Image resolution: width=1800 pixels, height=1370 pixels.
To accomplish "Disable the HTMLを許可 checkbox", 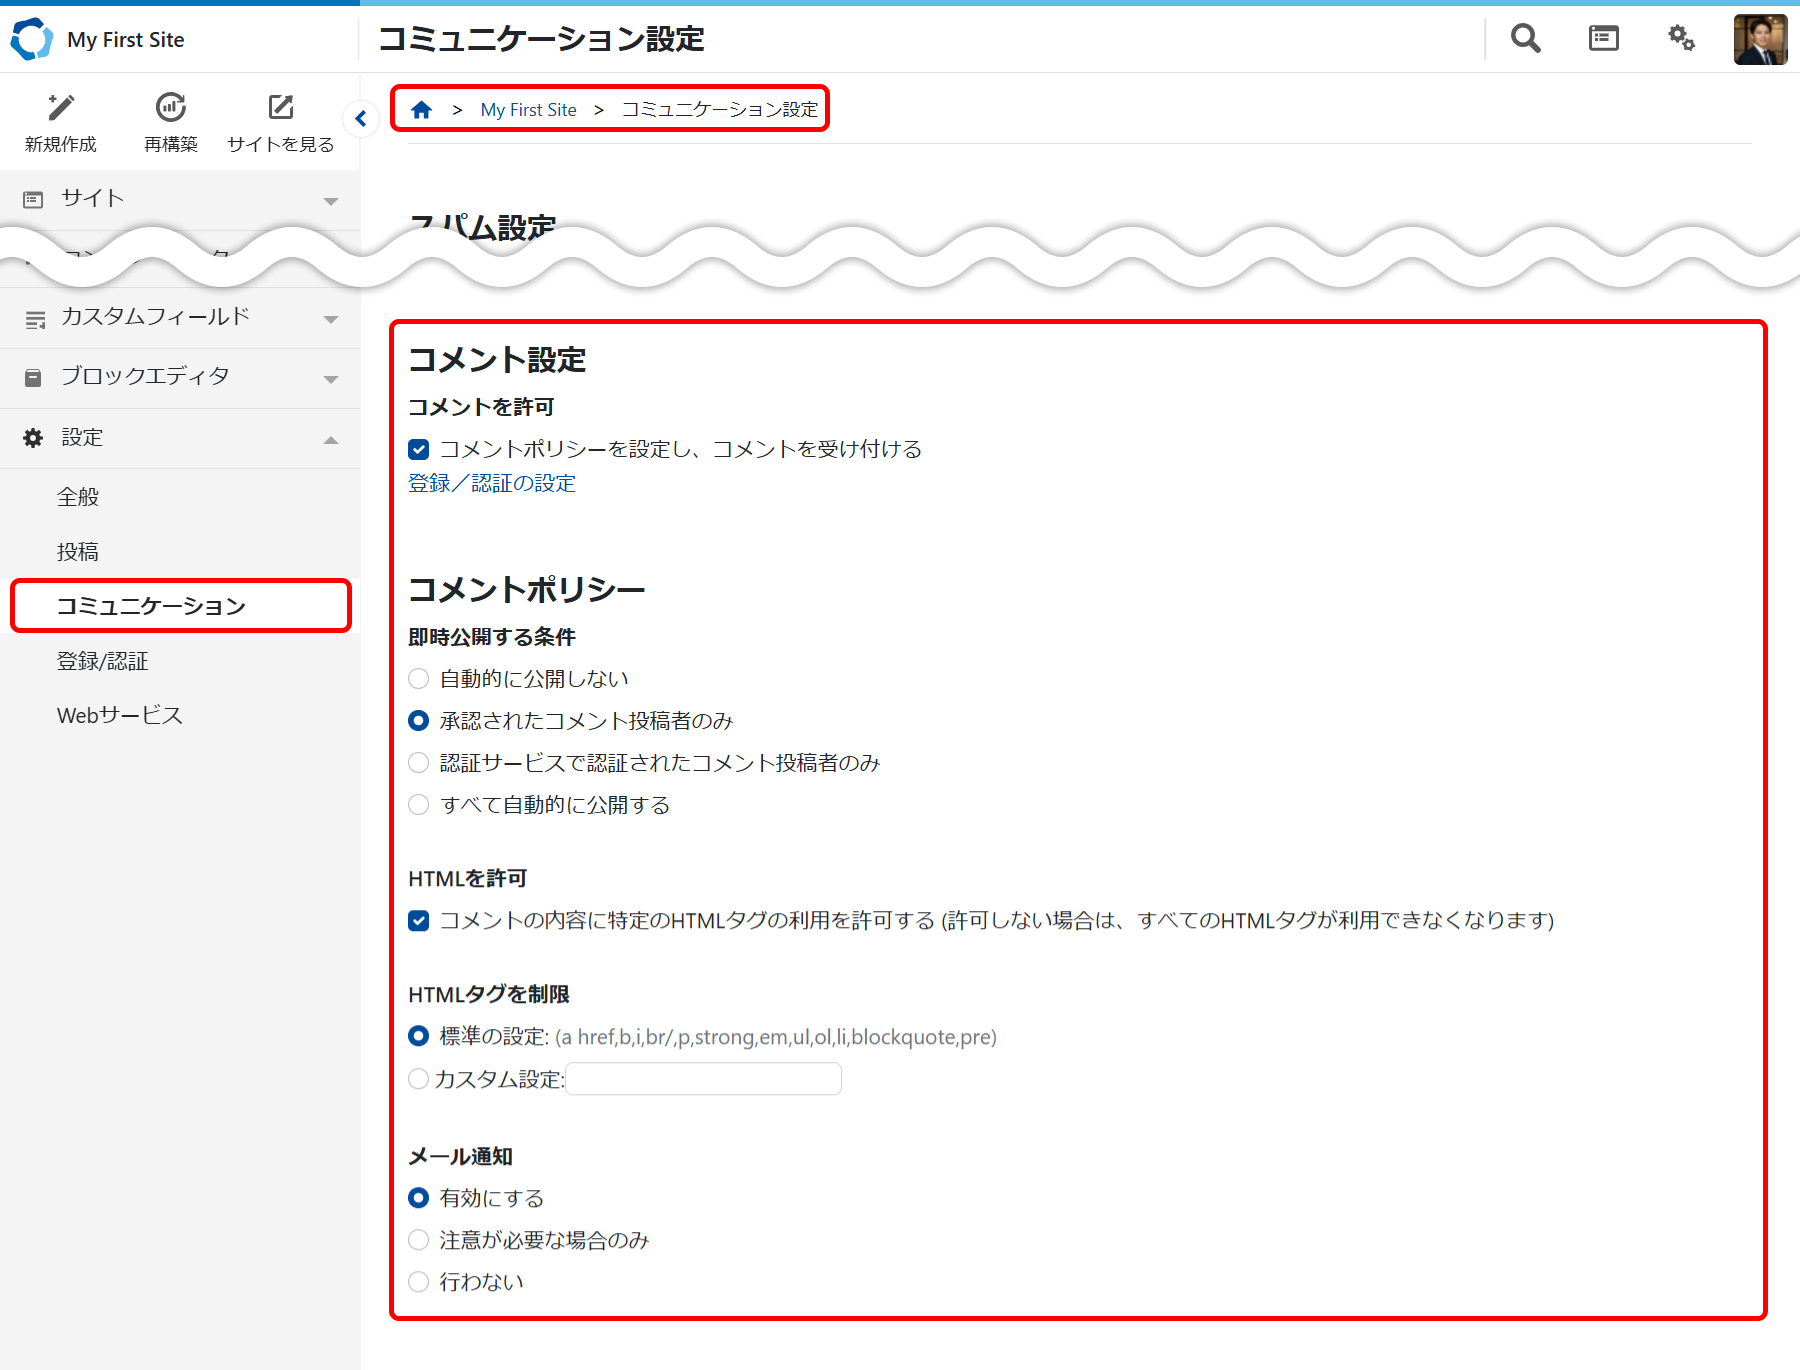I will (418, 921).
